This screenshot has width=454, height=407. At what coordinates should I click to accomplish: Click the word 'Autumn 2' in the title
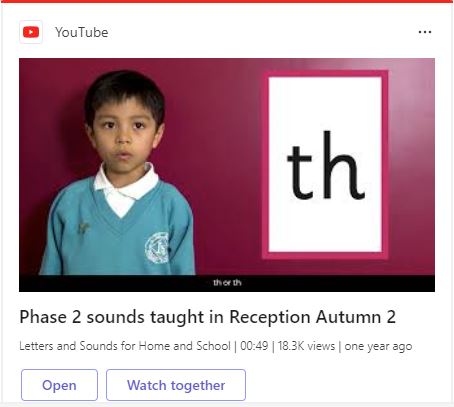(x=356, y=317)
